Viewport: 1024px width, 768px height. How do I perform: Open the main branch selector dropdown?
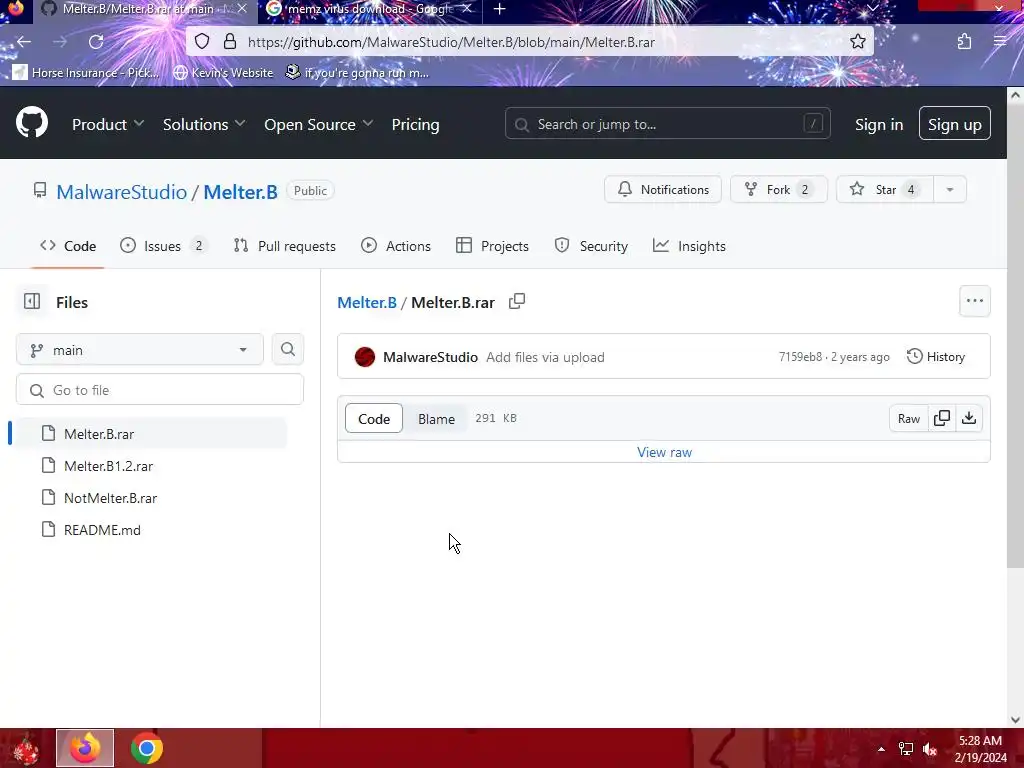(140, 349)
